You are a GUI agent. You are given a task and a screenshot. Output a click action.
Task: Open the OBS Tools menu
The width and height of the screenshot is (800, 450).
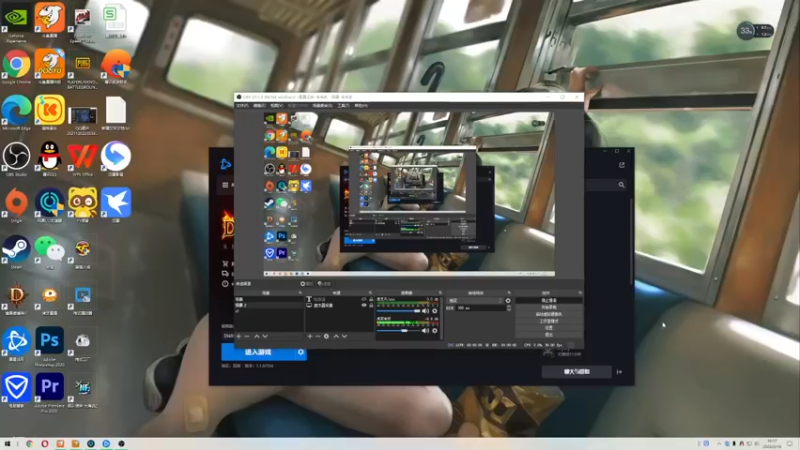tap(343, 106)
